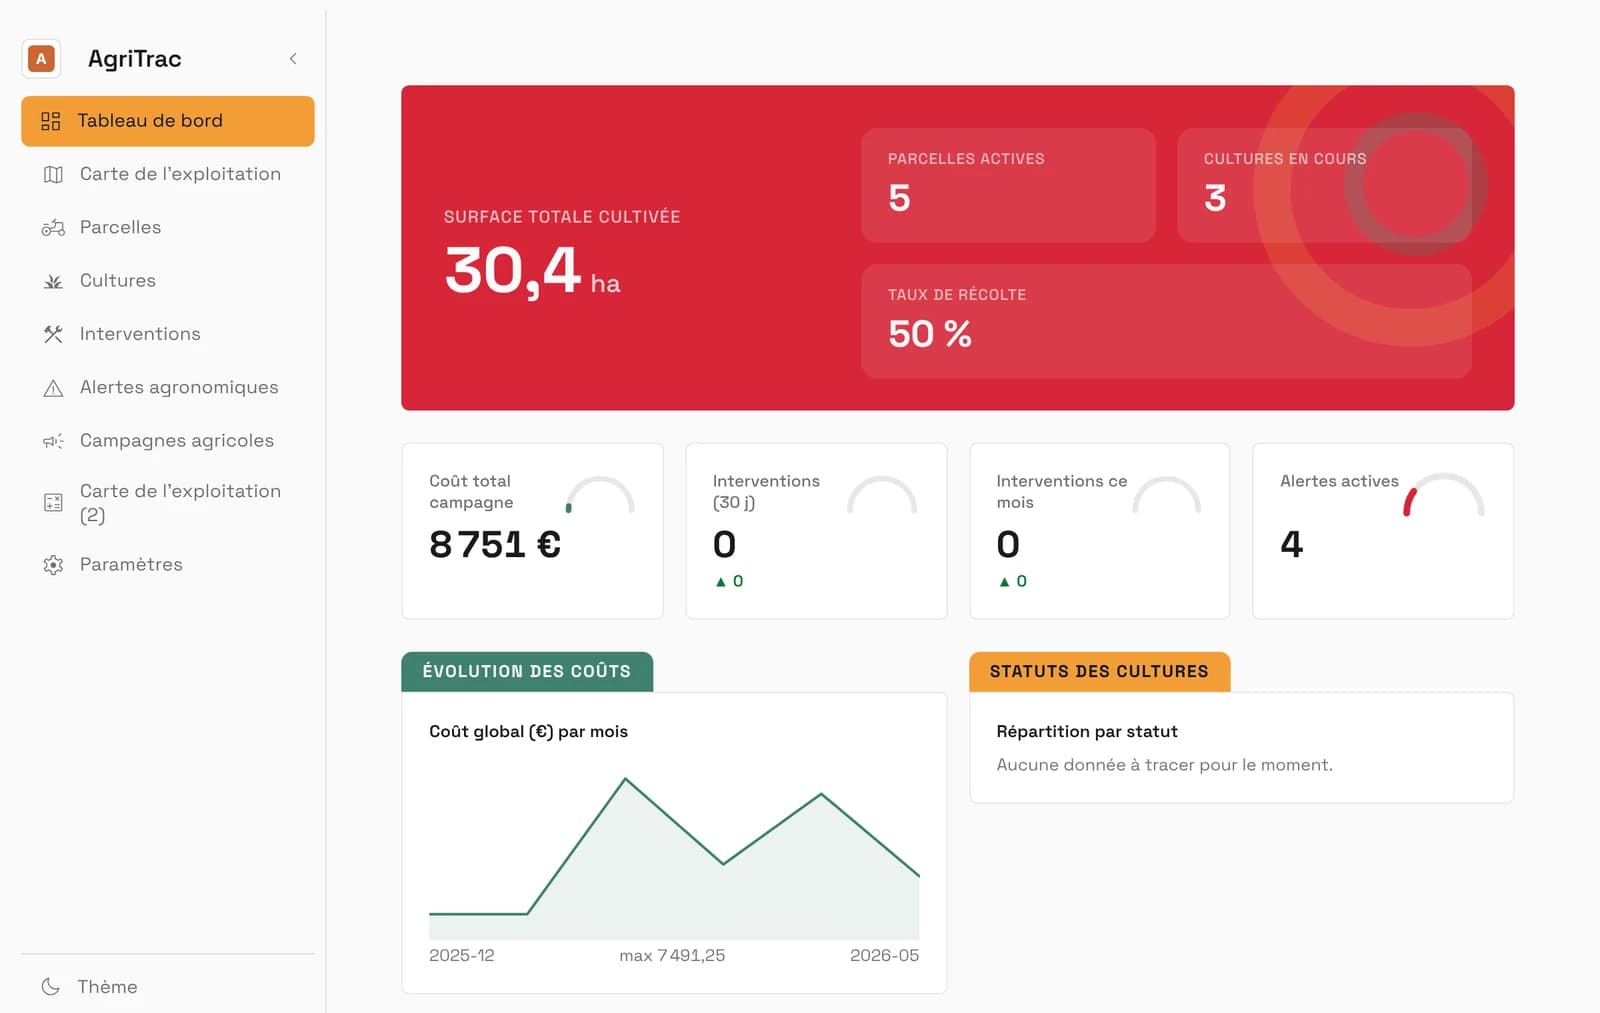Navigate to Campagnes agricoles
Viewport: 1600px width, 1013px height.
(168, 441)
